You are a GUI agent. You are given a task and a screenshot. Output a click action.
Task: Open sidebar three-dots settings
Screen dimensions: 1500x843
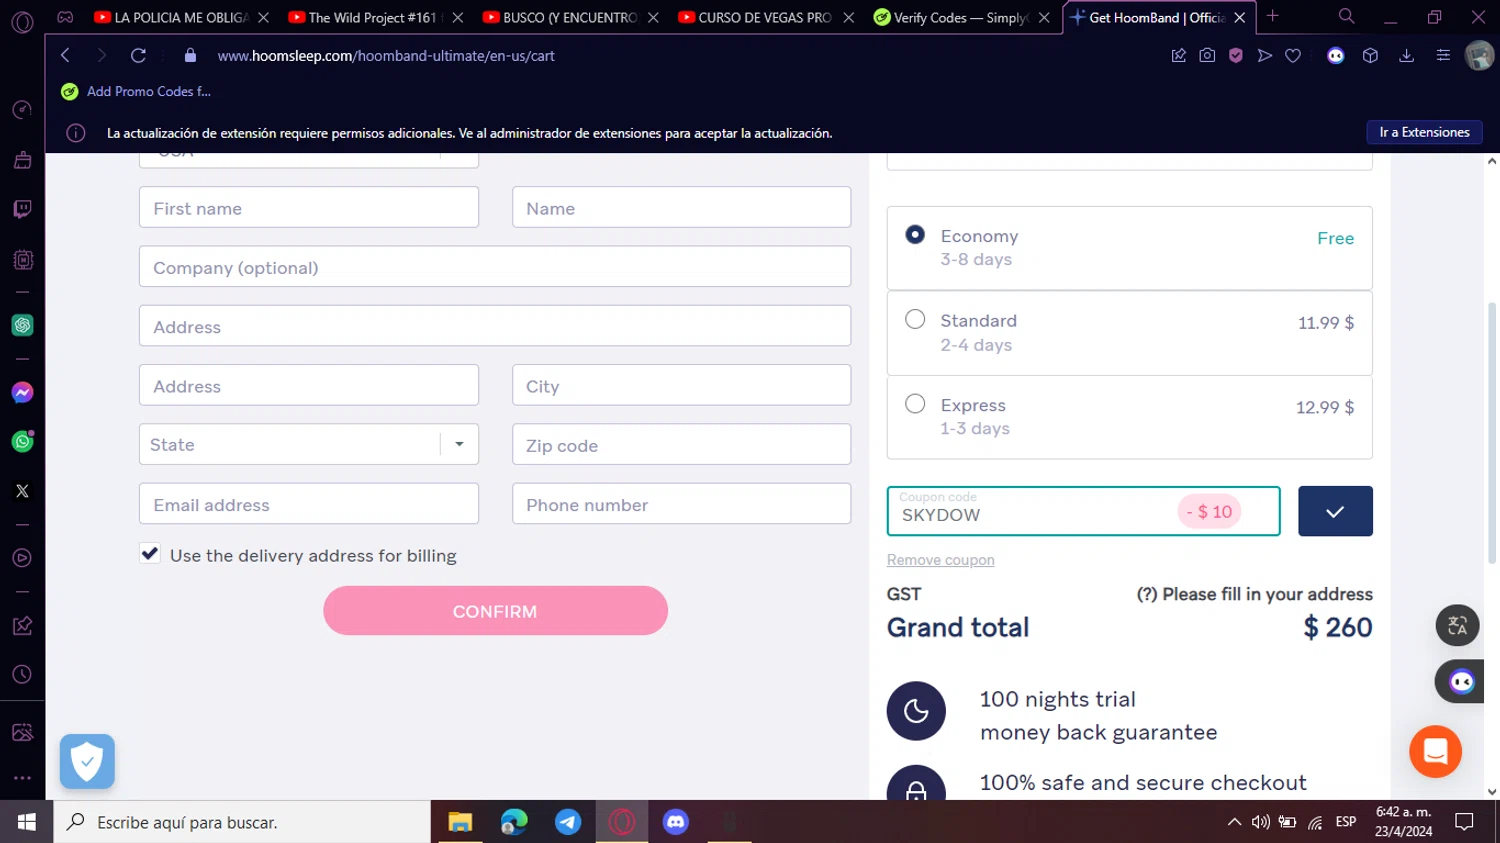tap(22, 777)
